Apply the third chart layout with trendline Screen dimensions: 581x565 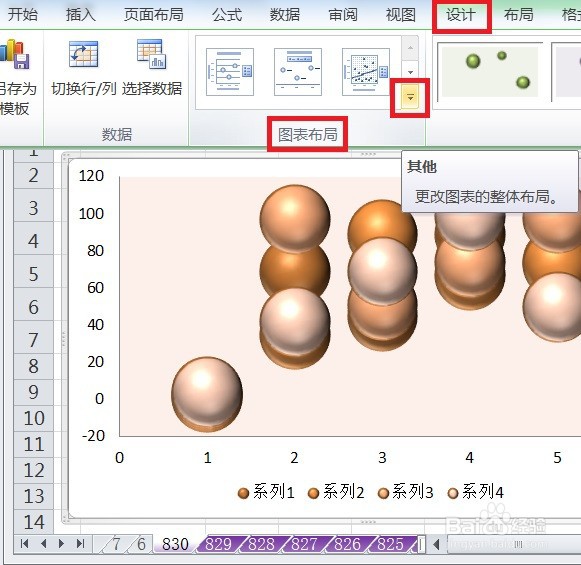[x=366, y=72]
